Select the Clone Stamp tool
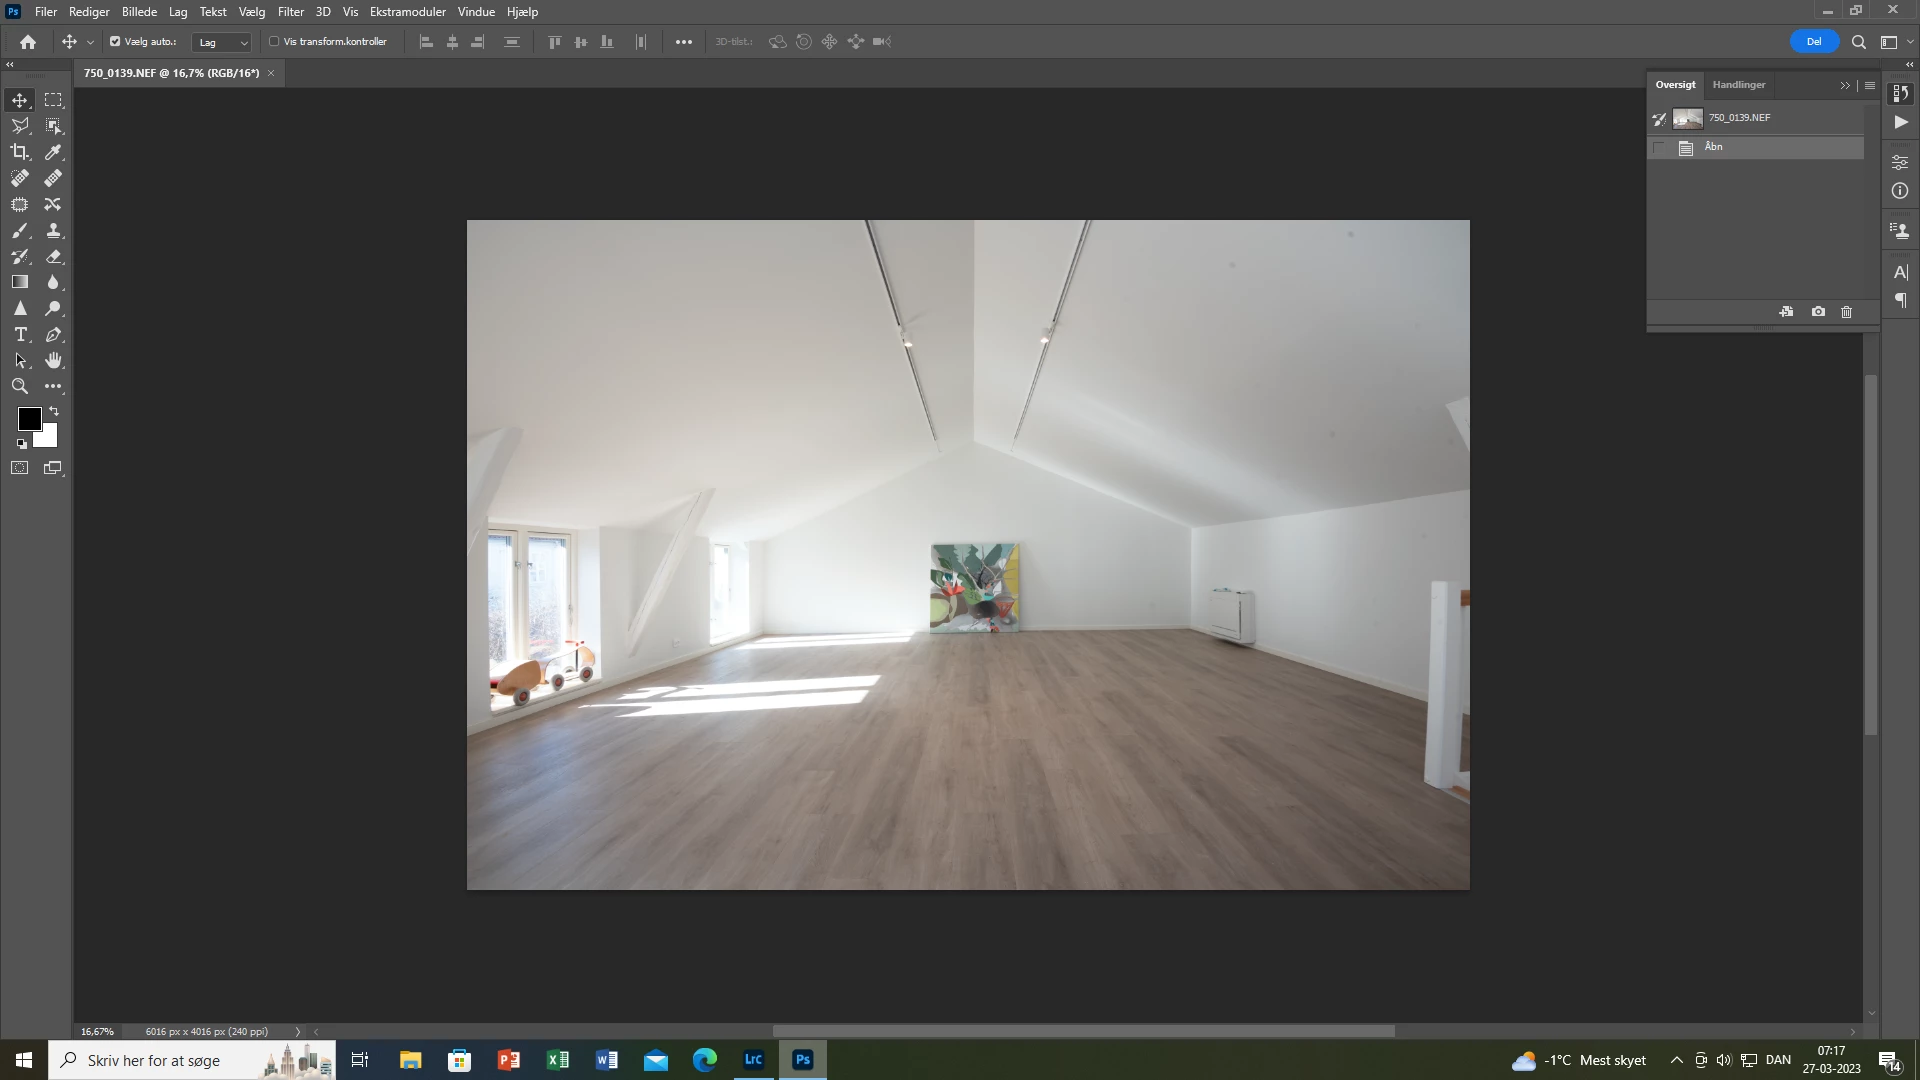The width and height of the screenshot is (1920, 1080). 53,230
